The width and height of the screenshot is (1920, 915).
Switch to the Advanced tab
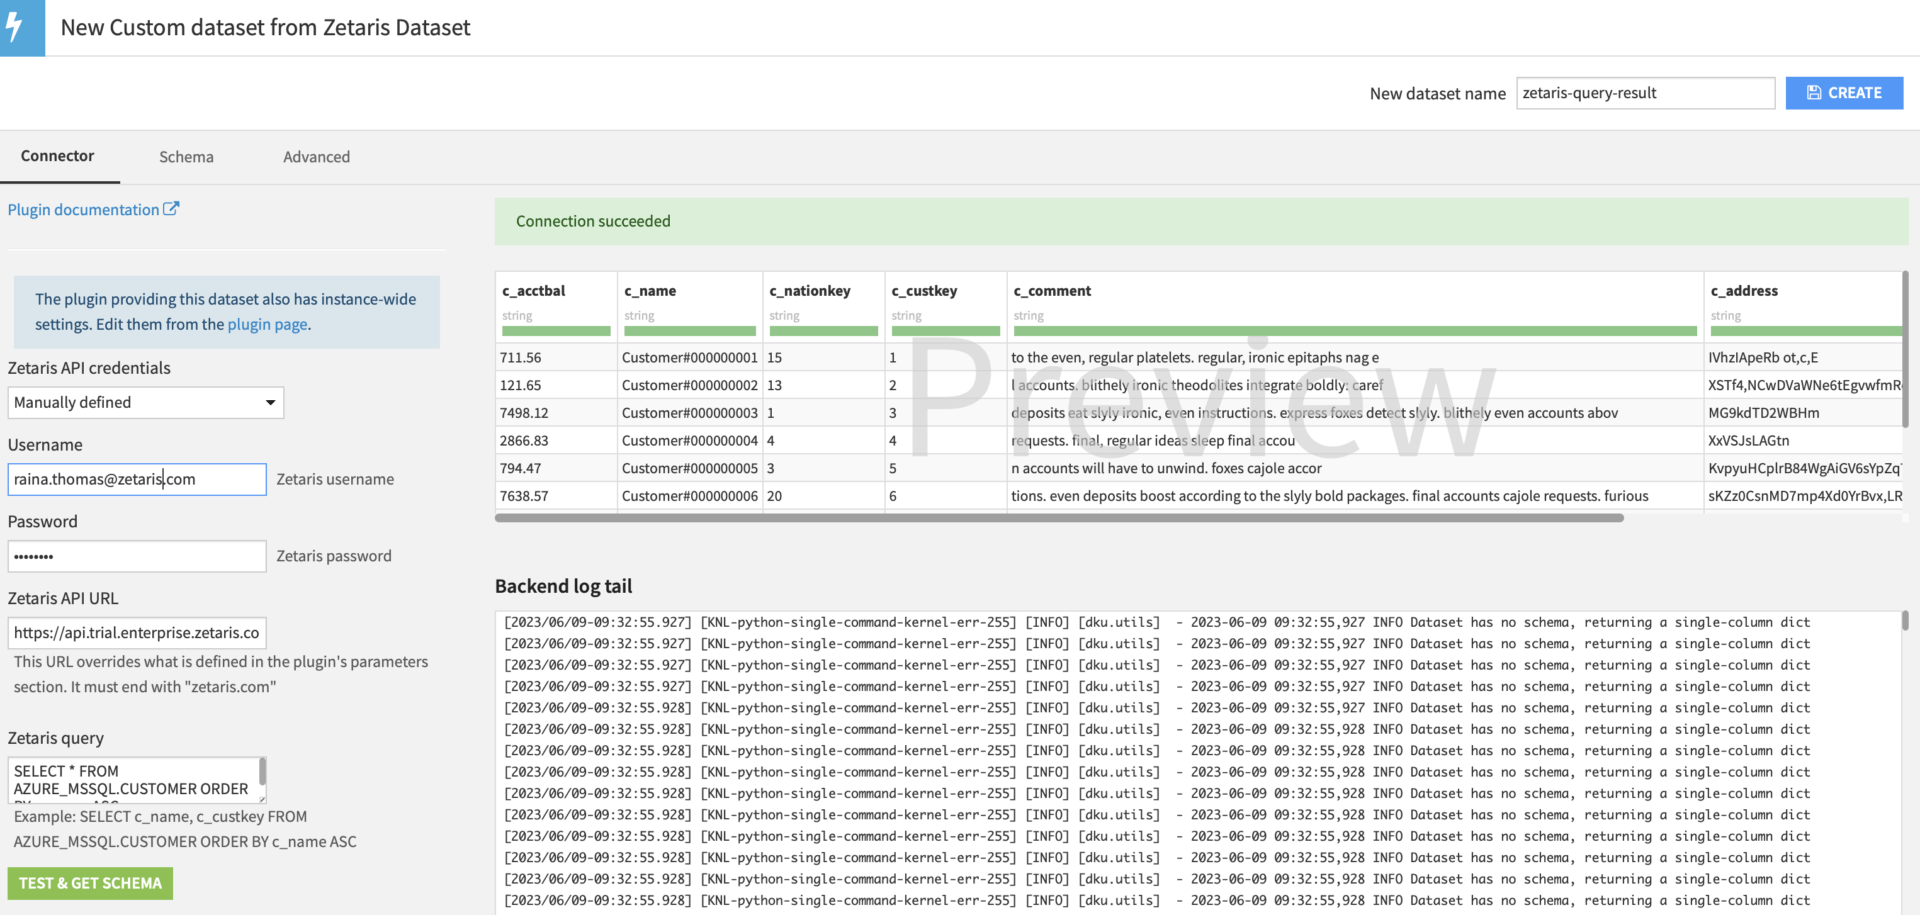click(x=316, y=156)
